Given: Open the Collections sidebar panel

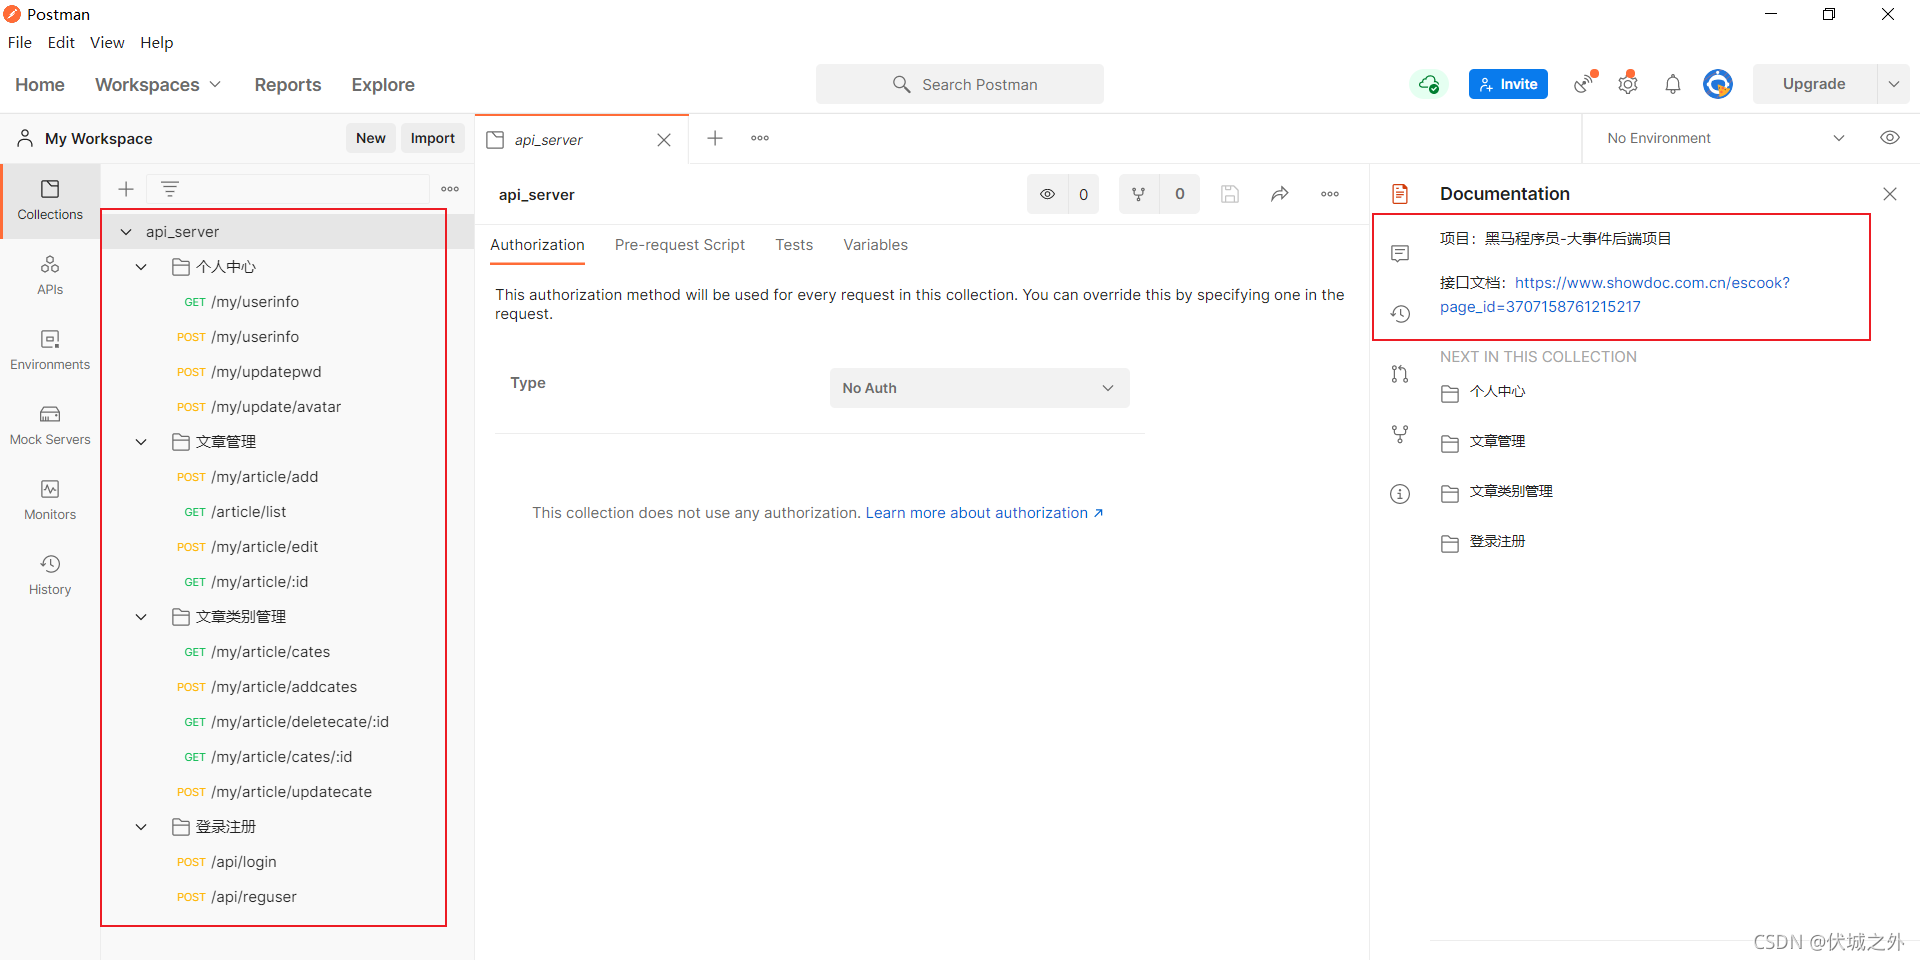Looking at the screenshot, I should click(50, 200).
